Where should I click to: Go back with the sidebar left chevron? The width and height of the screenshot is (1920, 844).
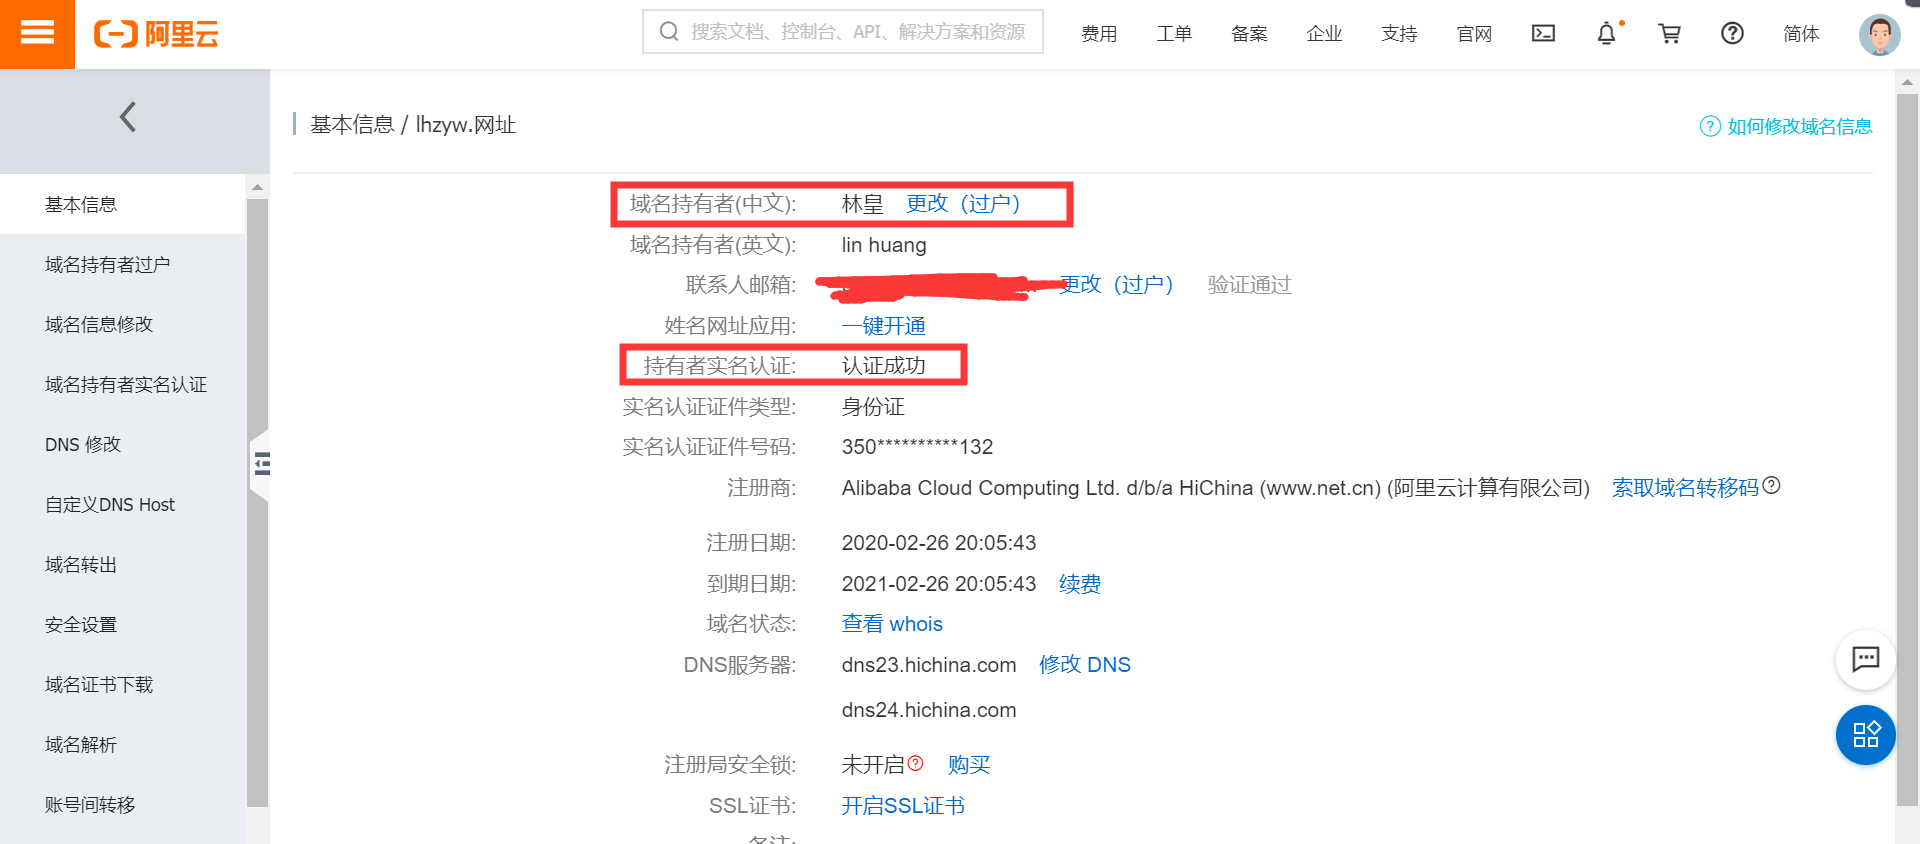pyautogui.click(x=128, y=117)
